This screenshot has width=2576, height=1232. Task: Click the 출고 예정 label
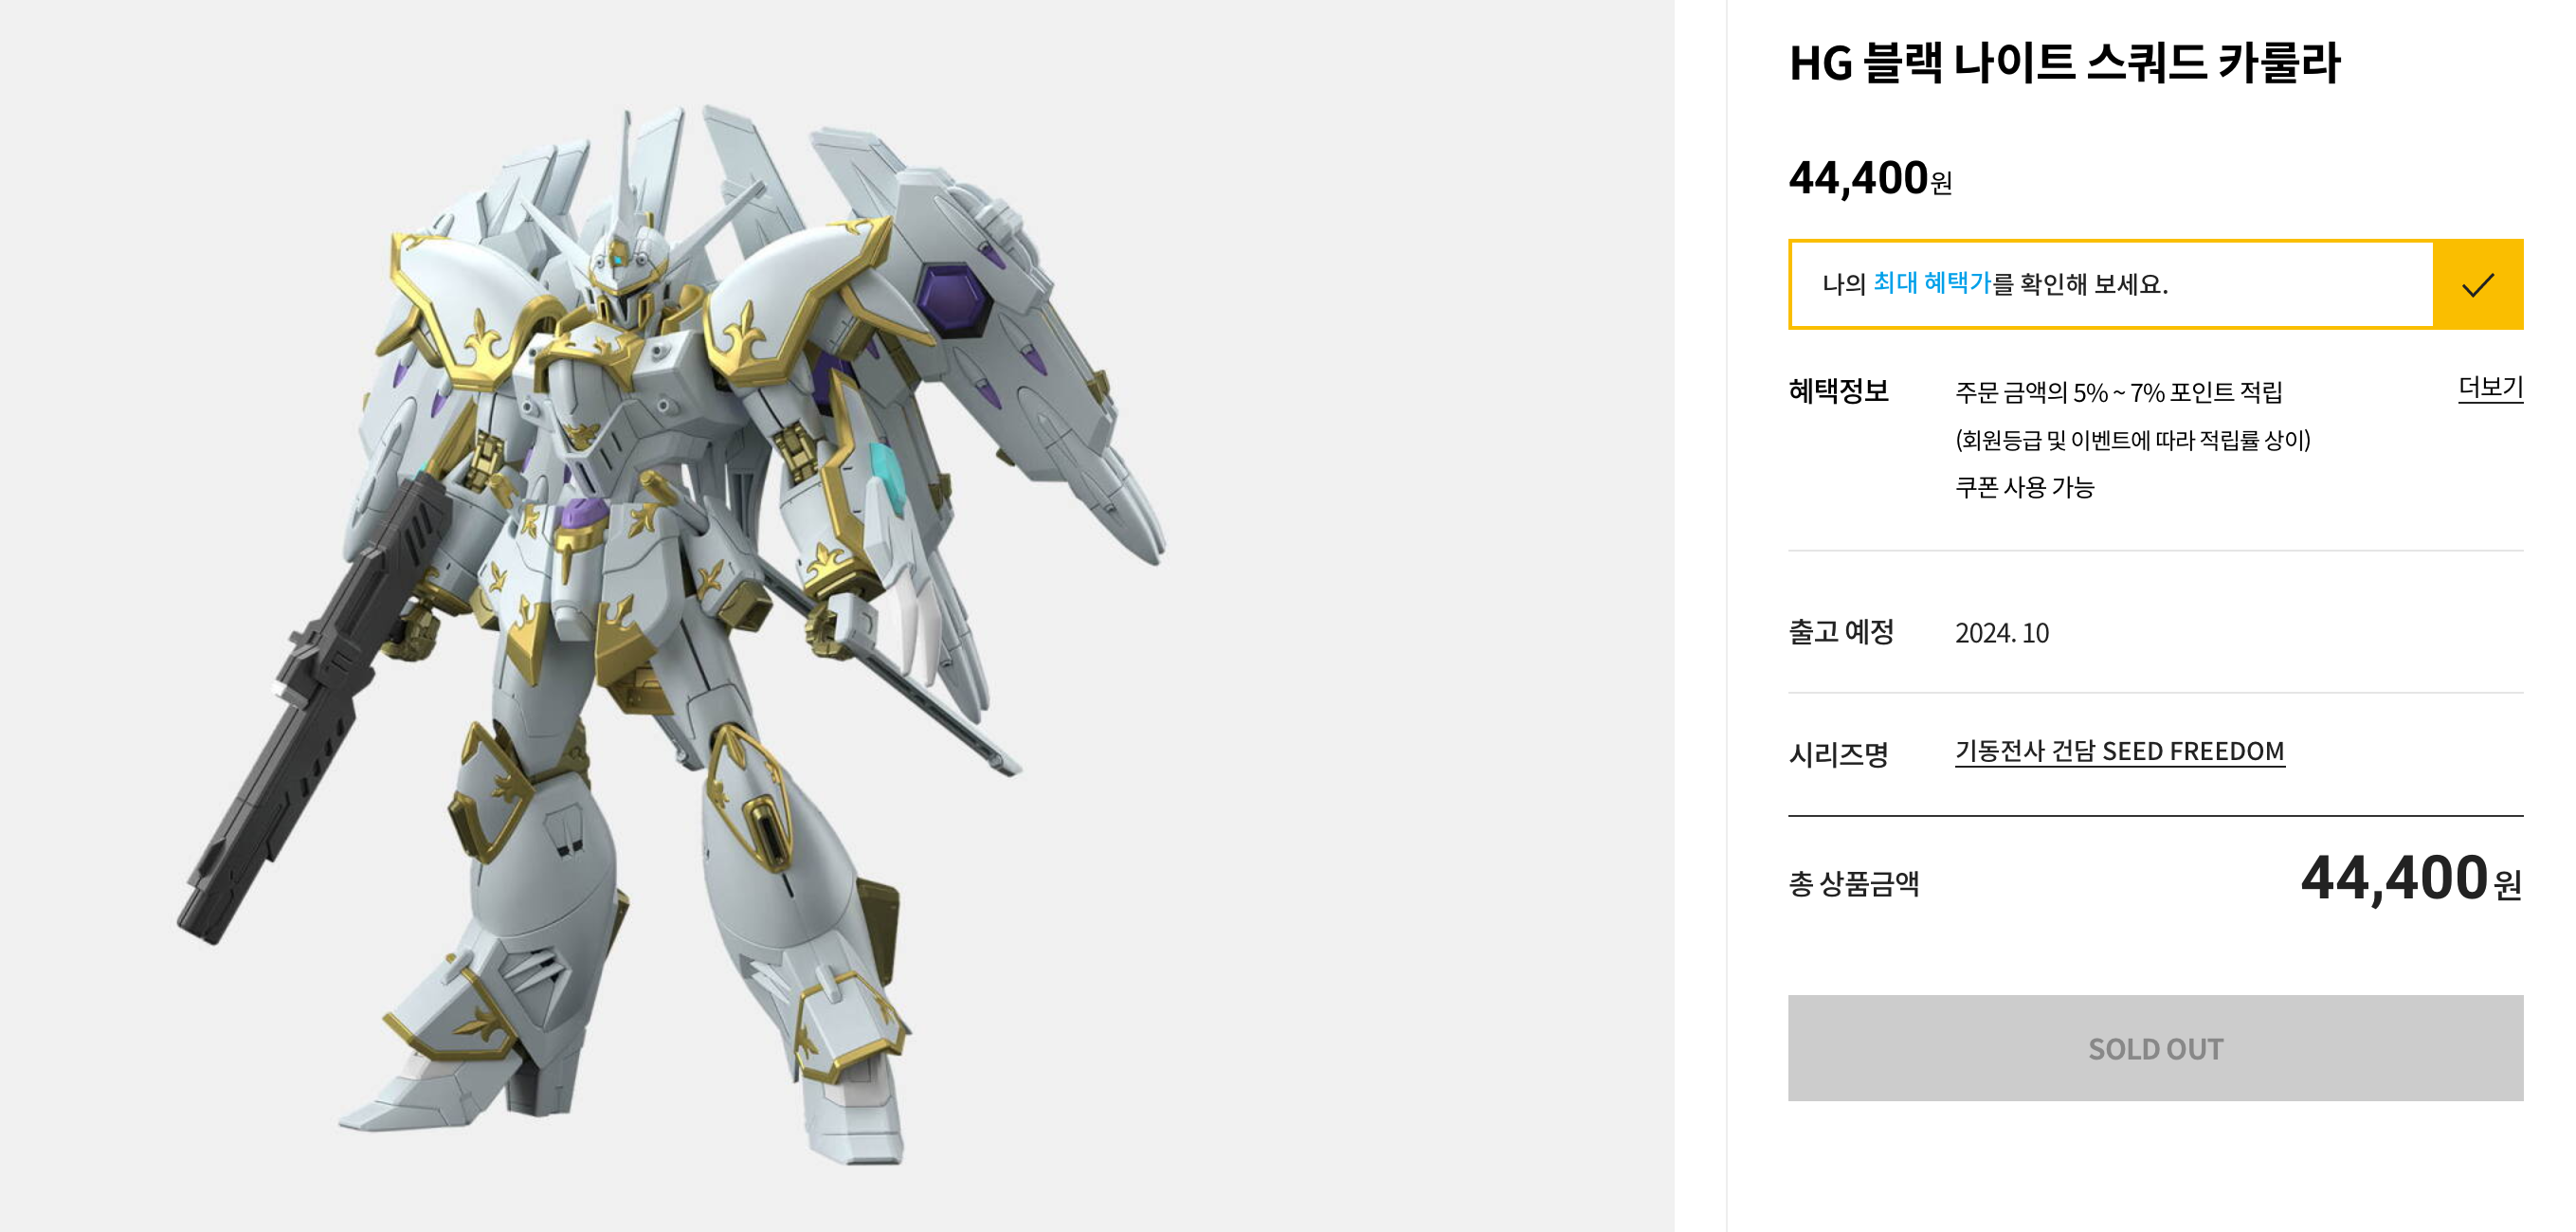(x=1841, y=632)
